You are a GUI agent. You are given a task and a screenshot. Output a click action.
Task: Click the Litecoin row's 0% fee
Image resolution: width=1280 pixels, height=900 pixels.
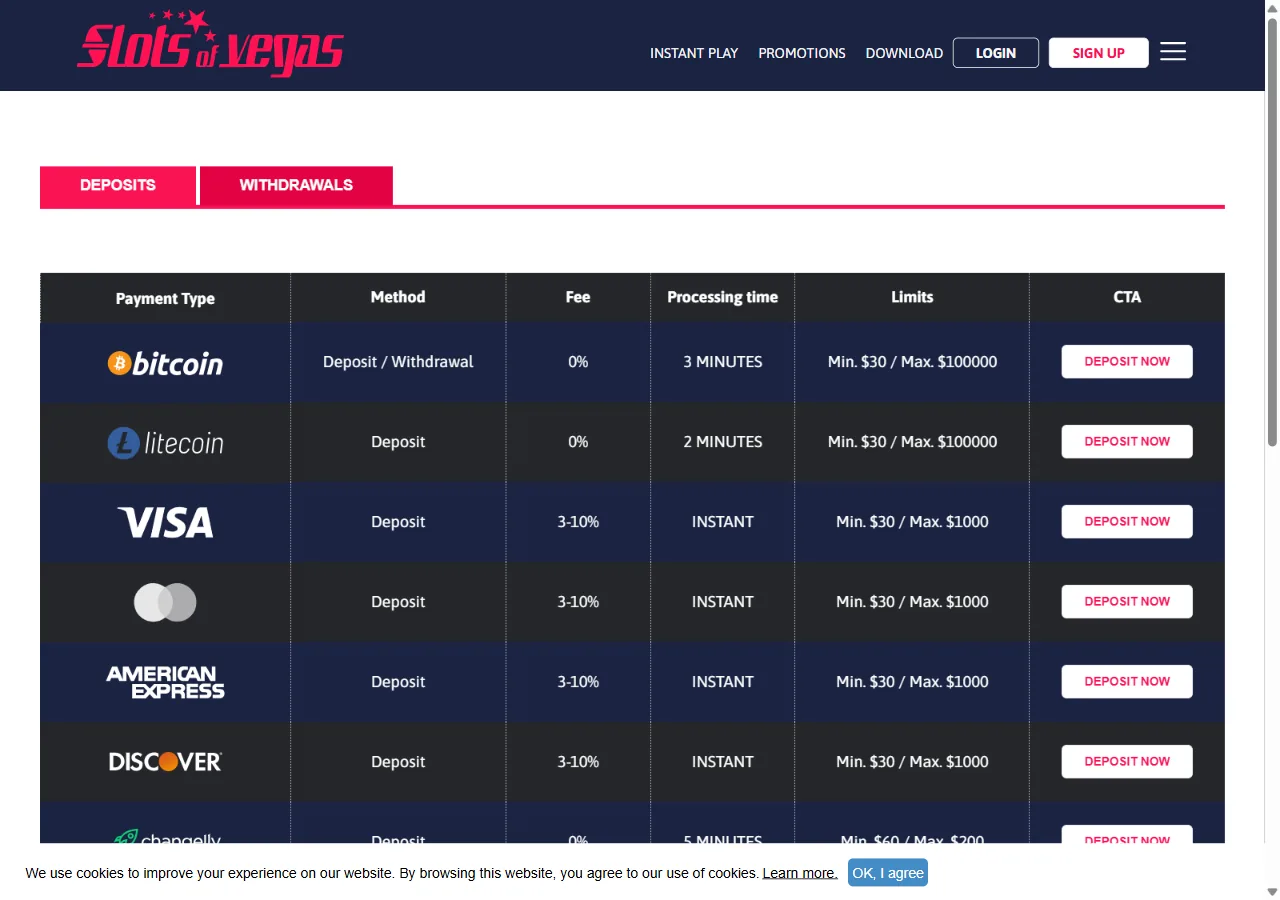(x=578, y=442)
